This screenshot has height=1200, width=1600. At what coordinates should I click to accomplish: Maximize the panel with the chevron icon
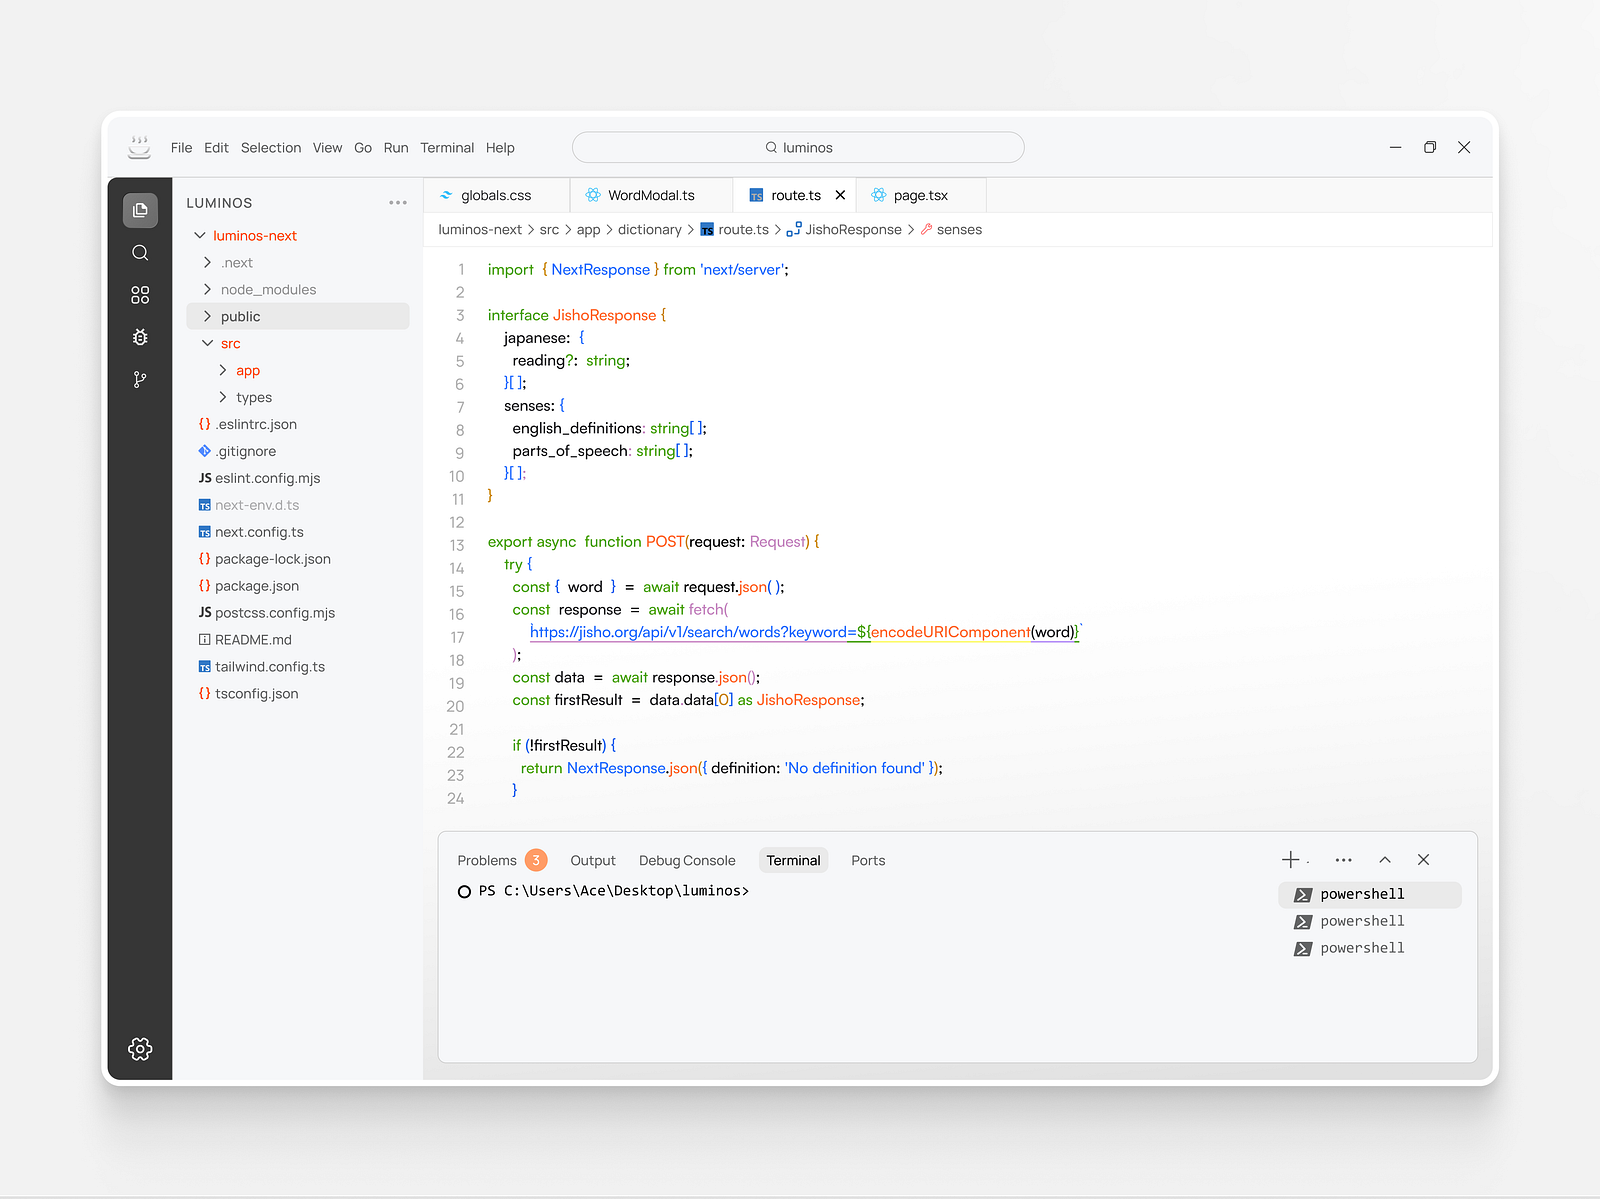[1385, 859]
